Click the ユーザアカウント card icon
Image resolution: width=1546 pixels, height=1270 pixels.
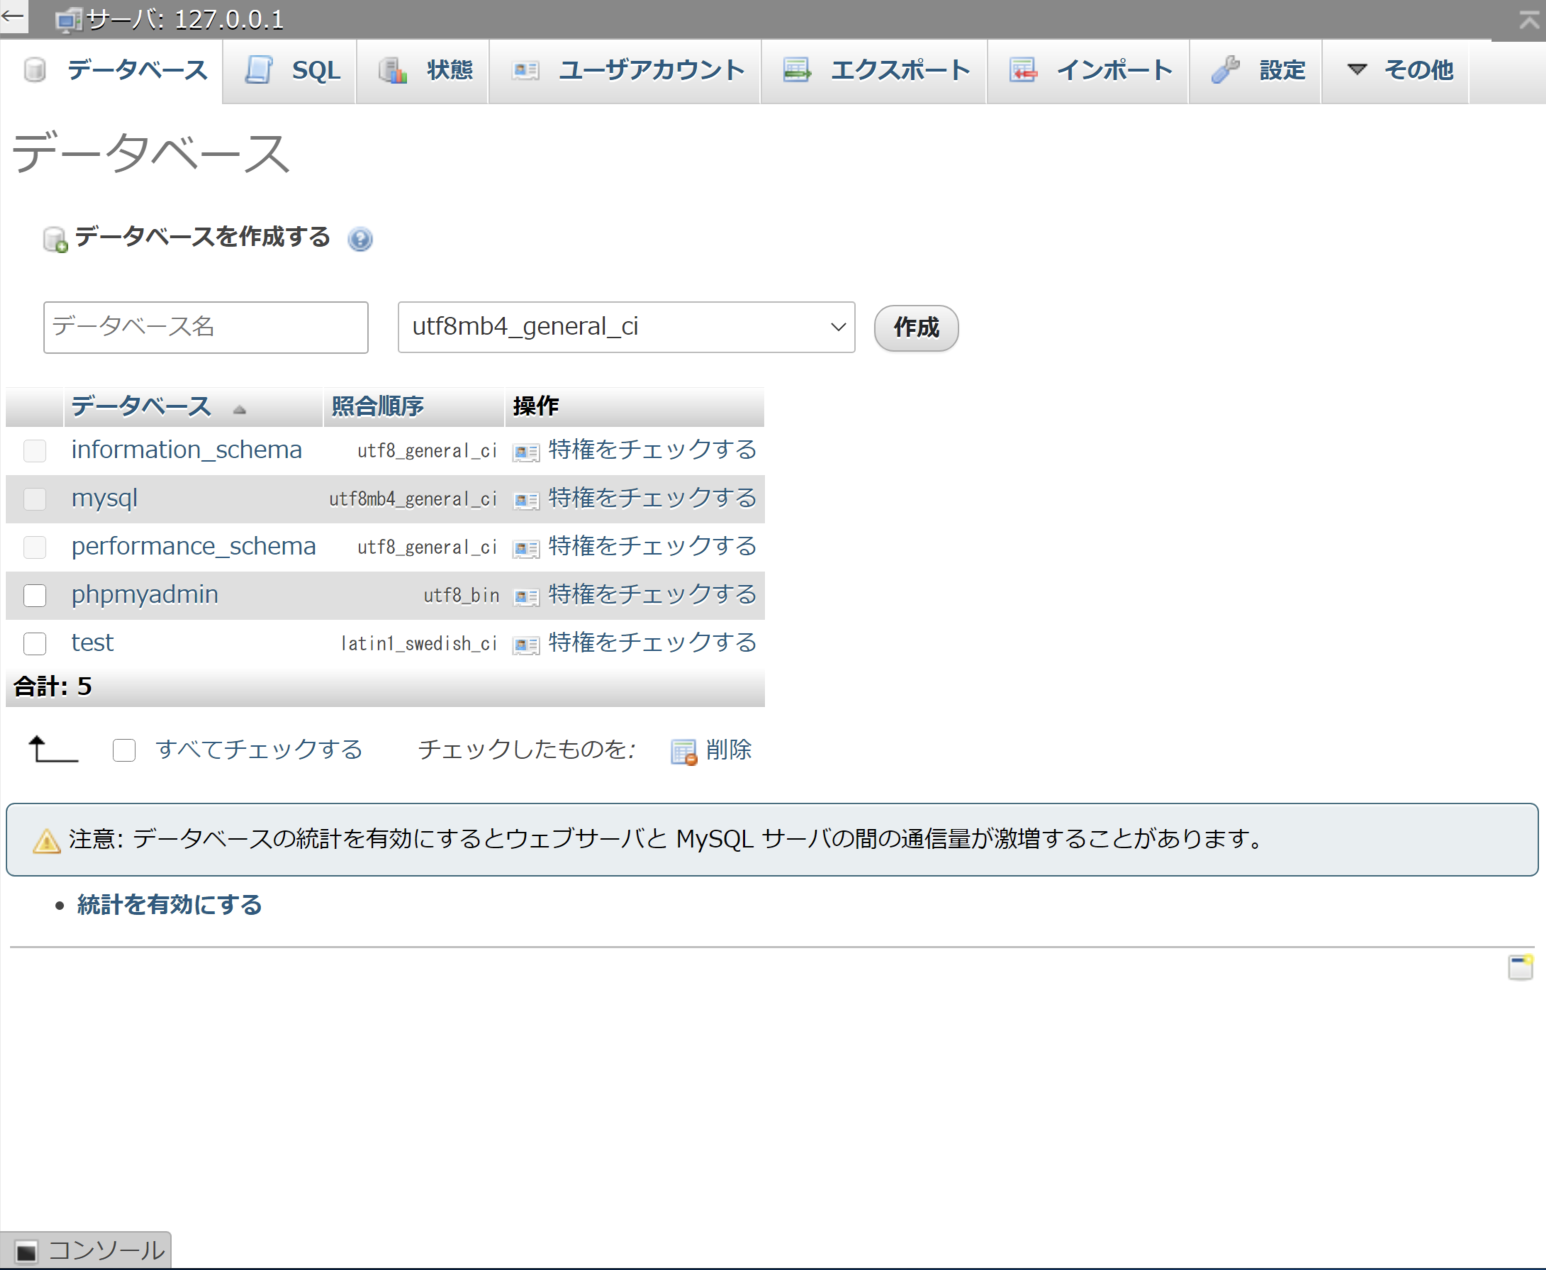click(x=526, y=70)
